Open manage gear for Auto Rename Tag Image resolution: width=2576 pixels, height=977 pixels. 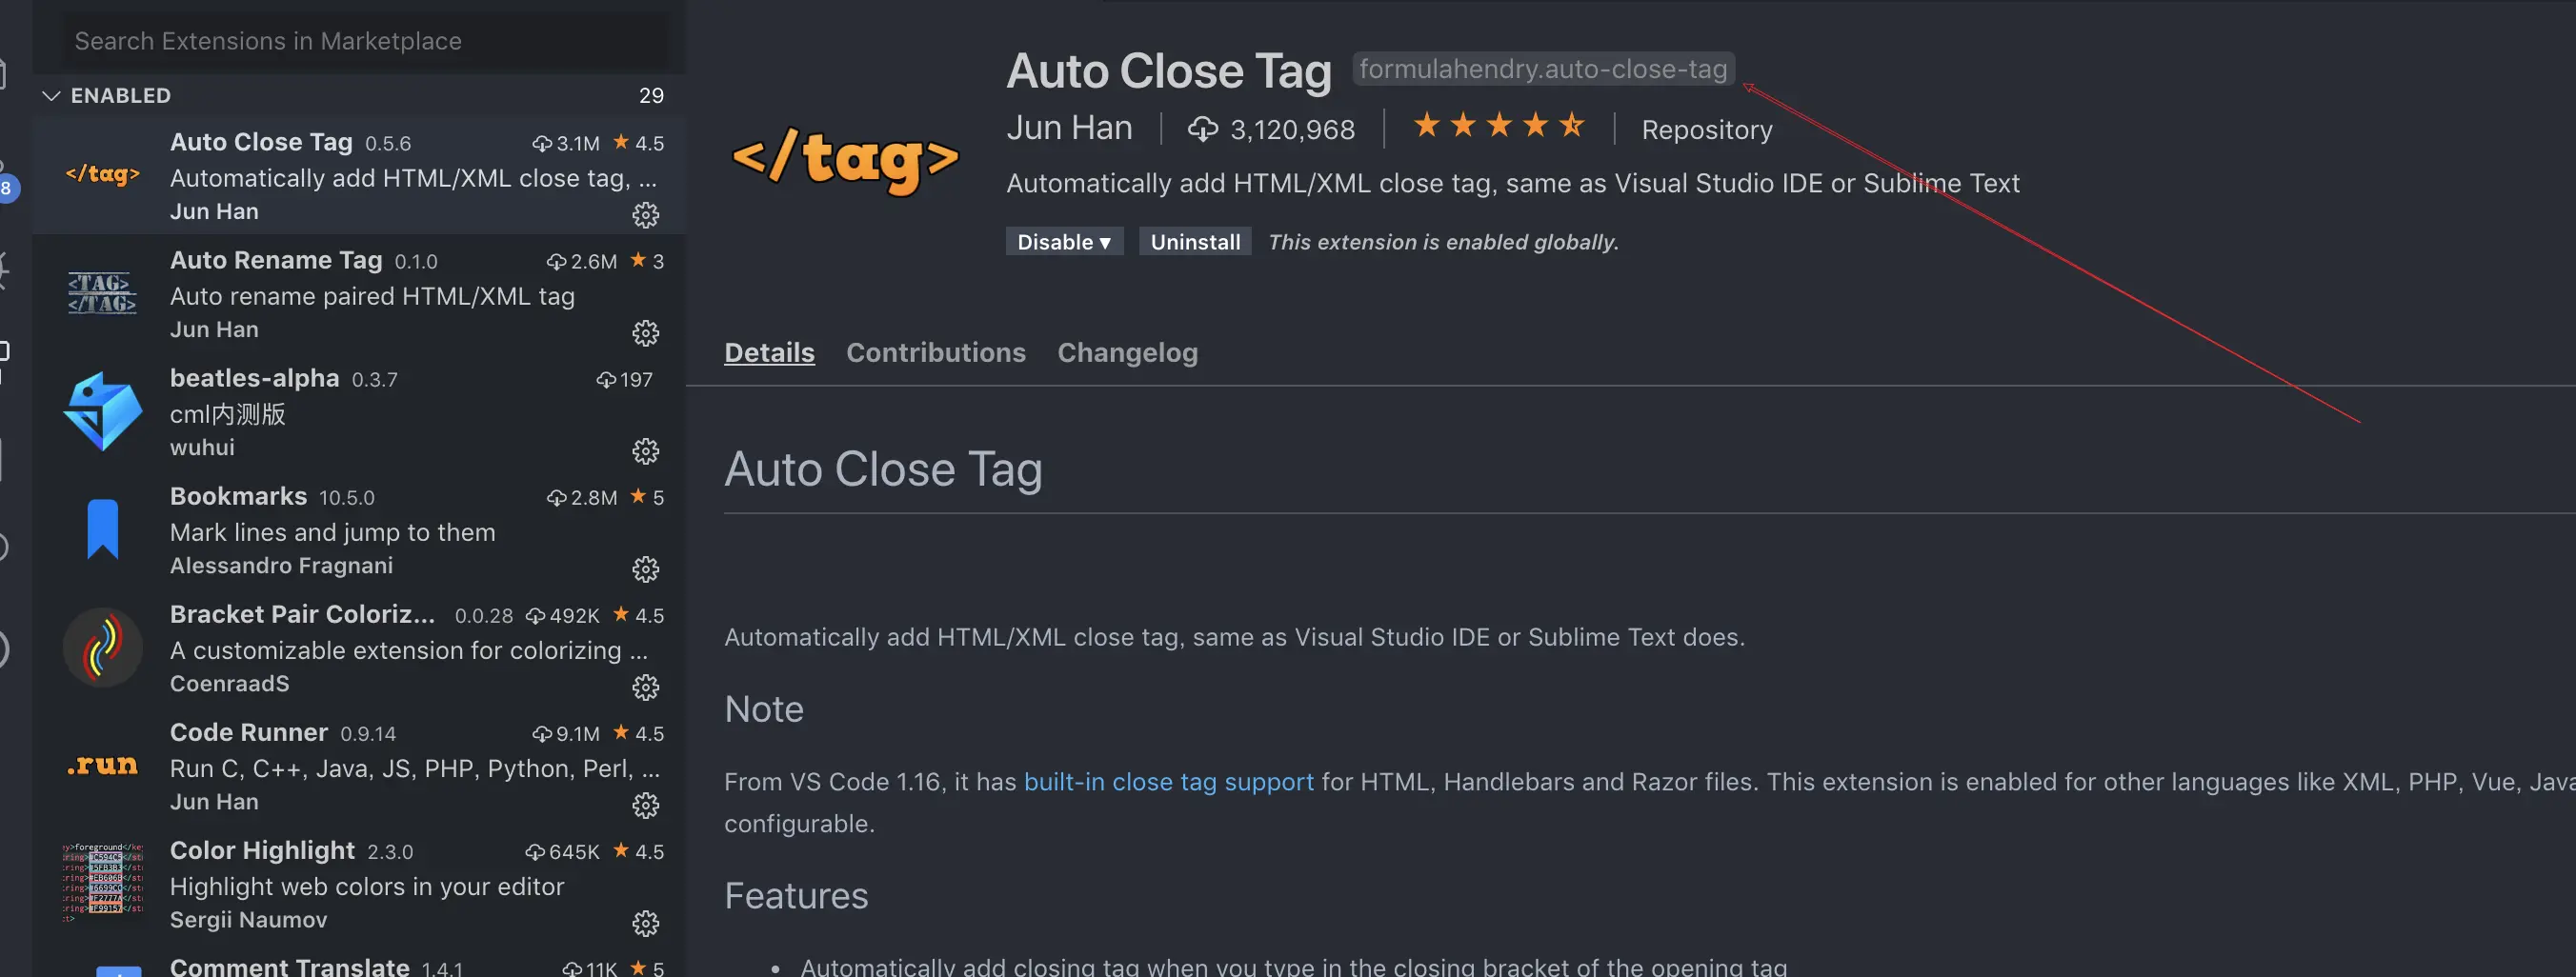646,333
